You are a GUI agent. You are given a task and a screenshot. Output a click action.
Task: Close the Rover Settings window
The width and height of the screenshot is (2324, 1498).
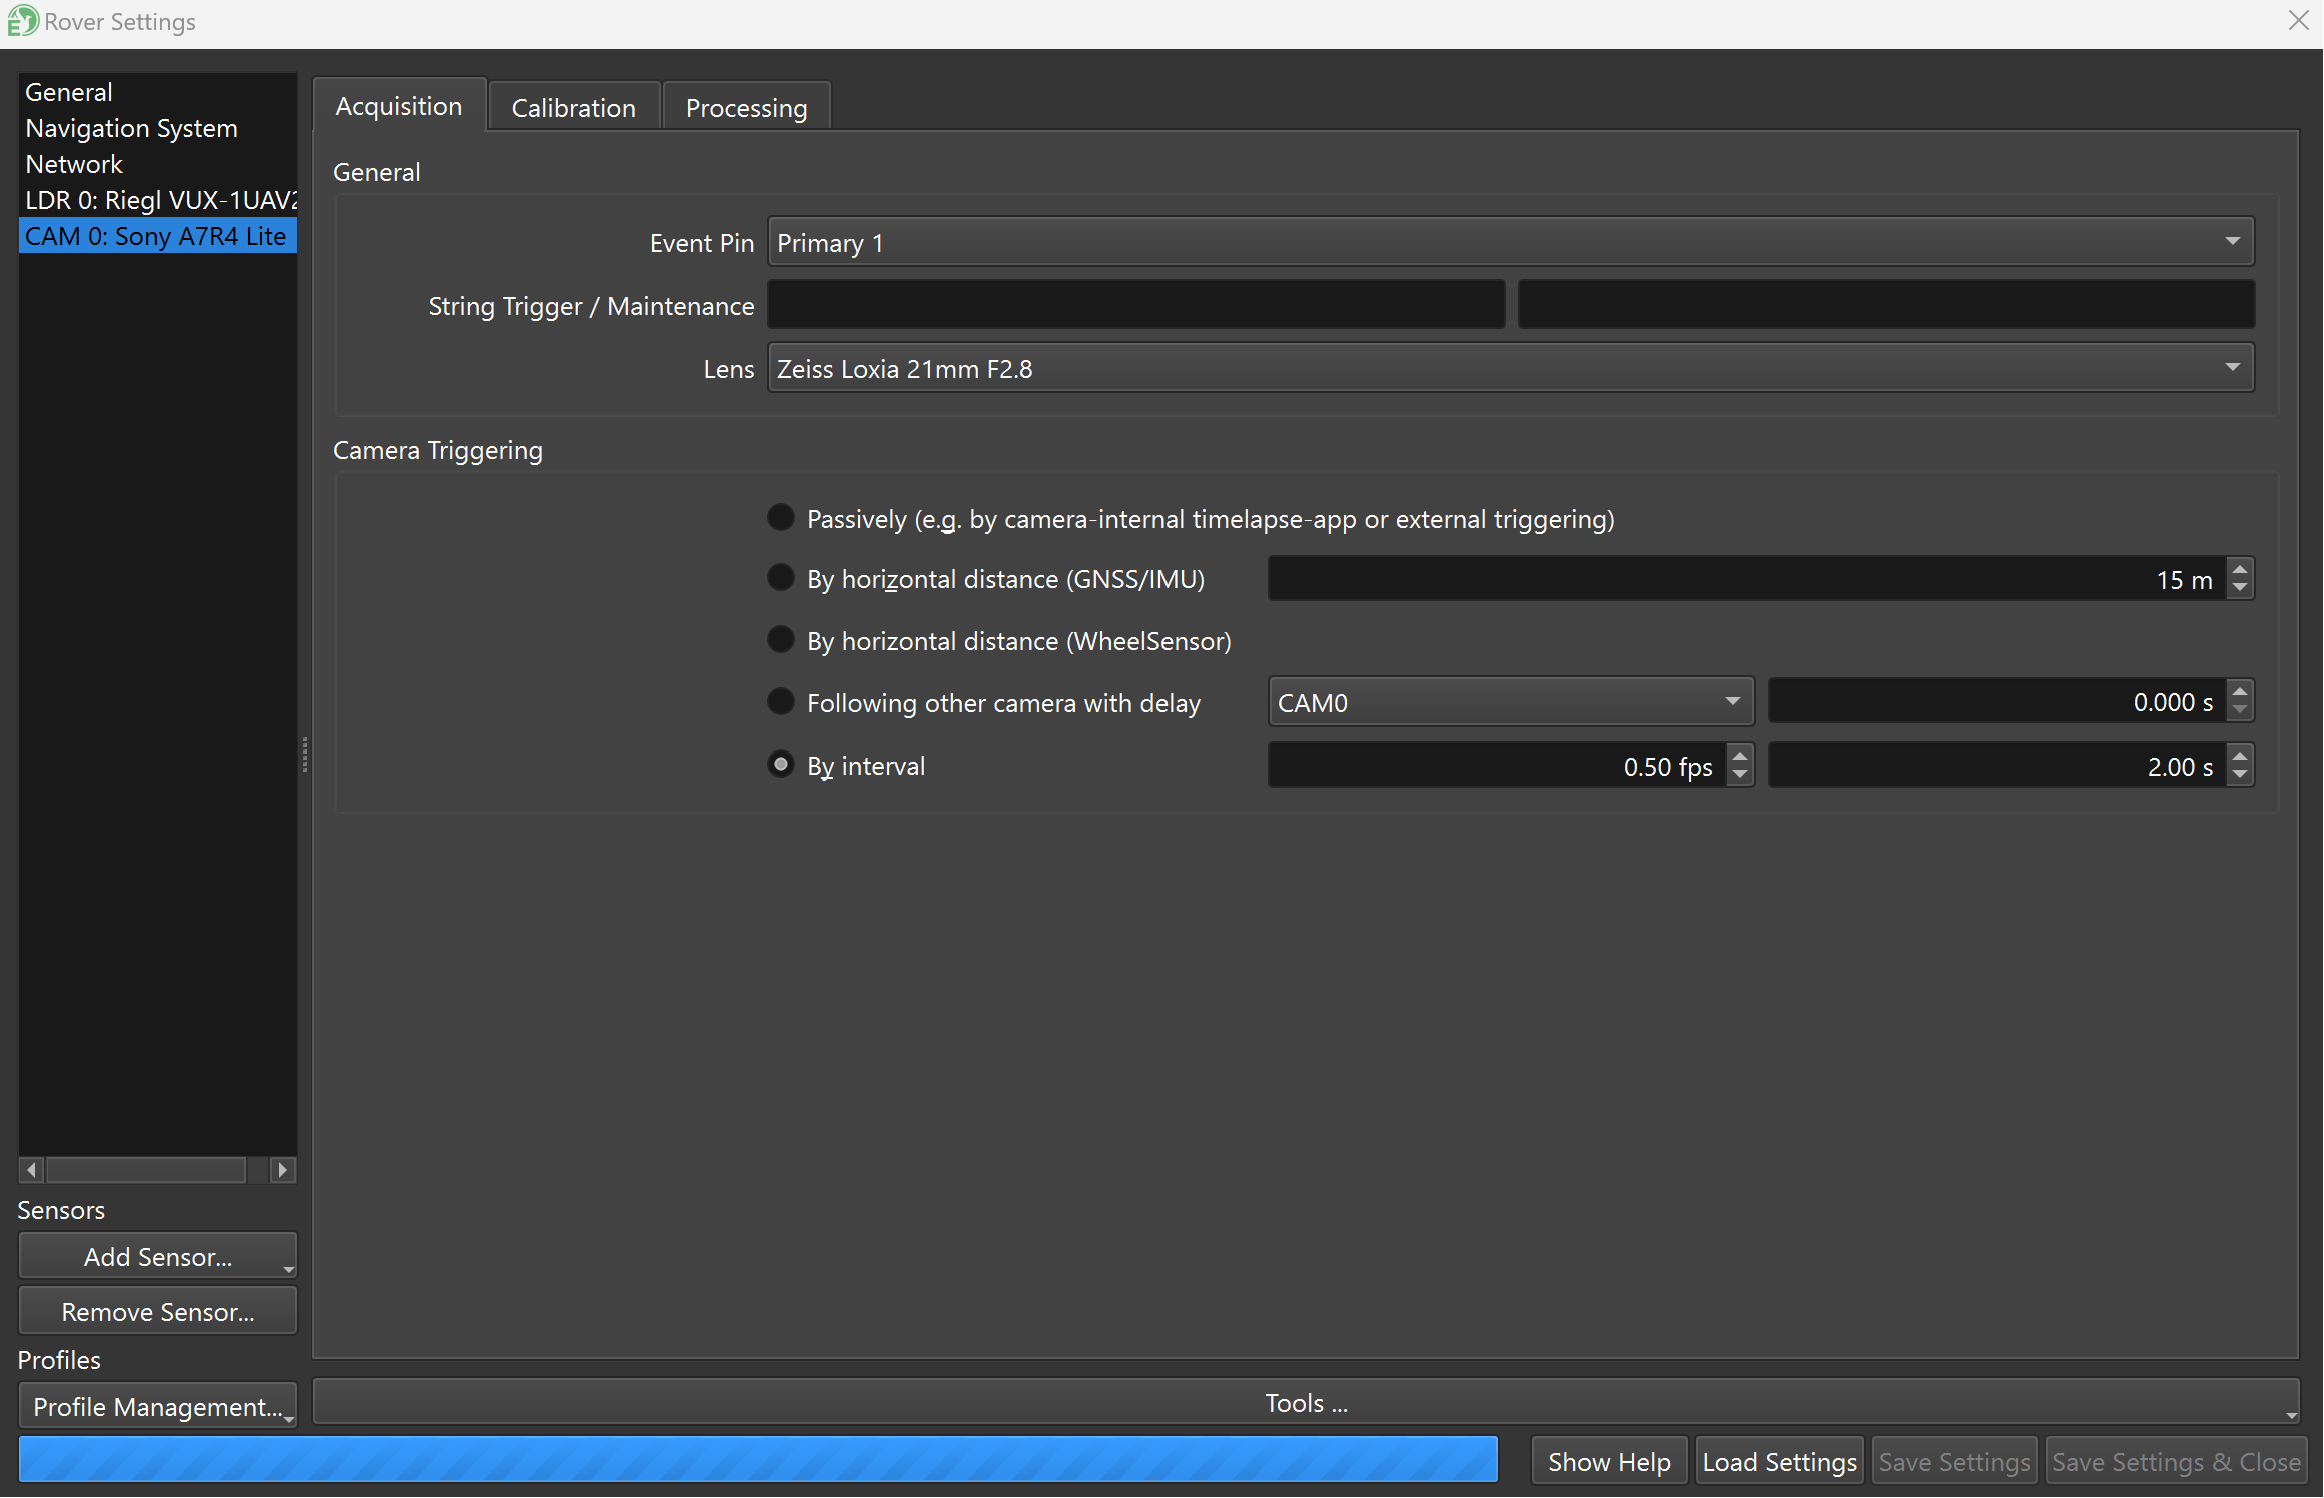click(x=2298, y=21)
